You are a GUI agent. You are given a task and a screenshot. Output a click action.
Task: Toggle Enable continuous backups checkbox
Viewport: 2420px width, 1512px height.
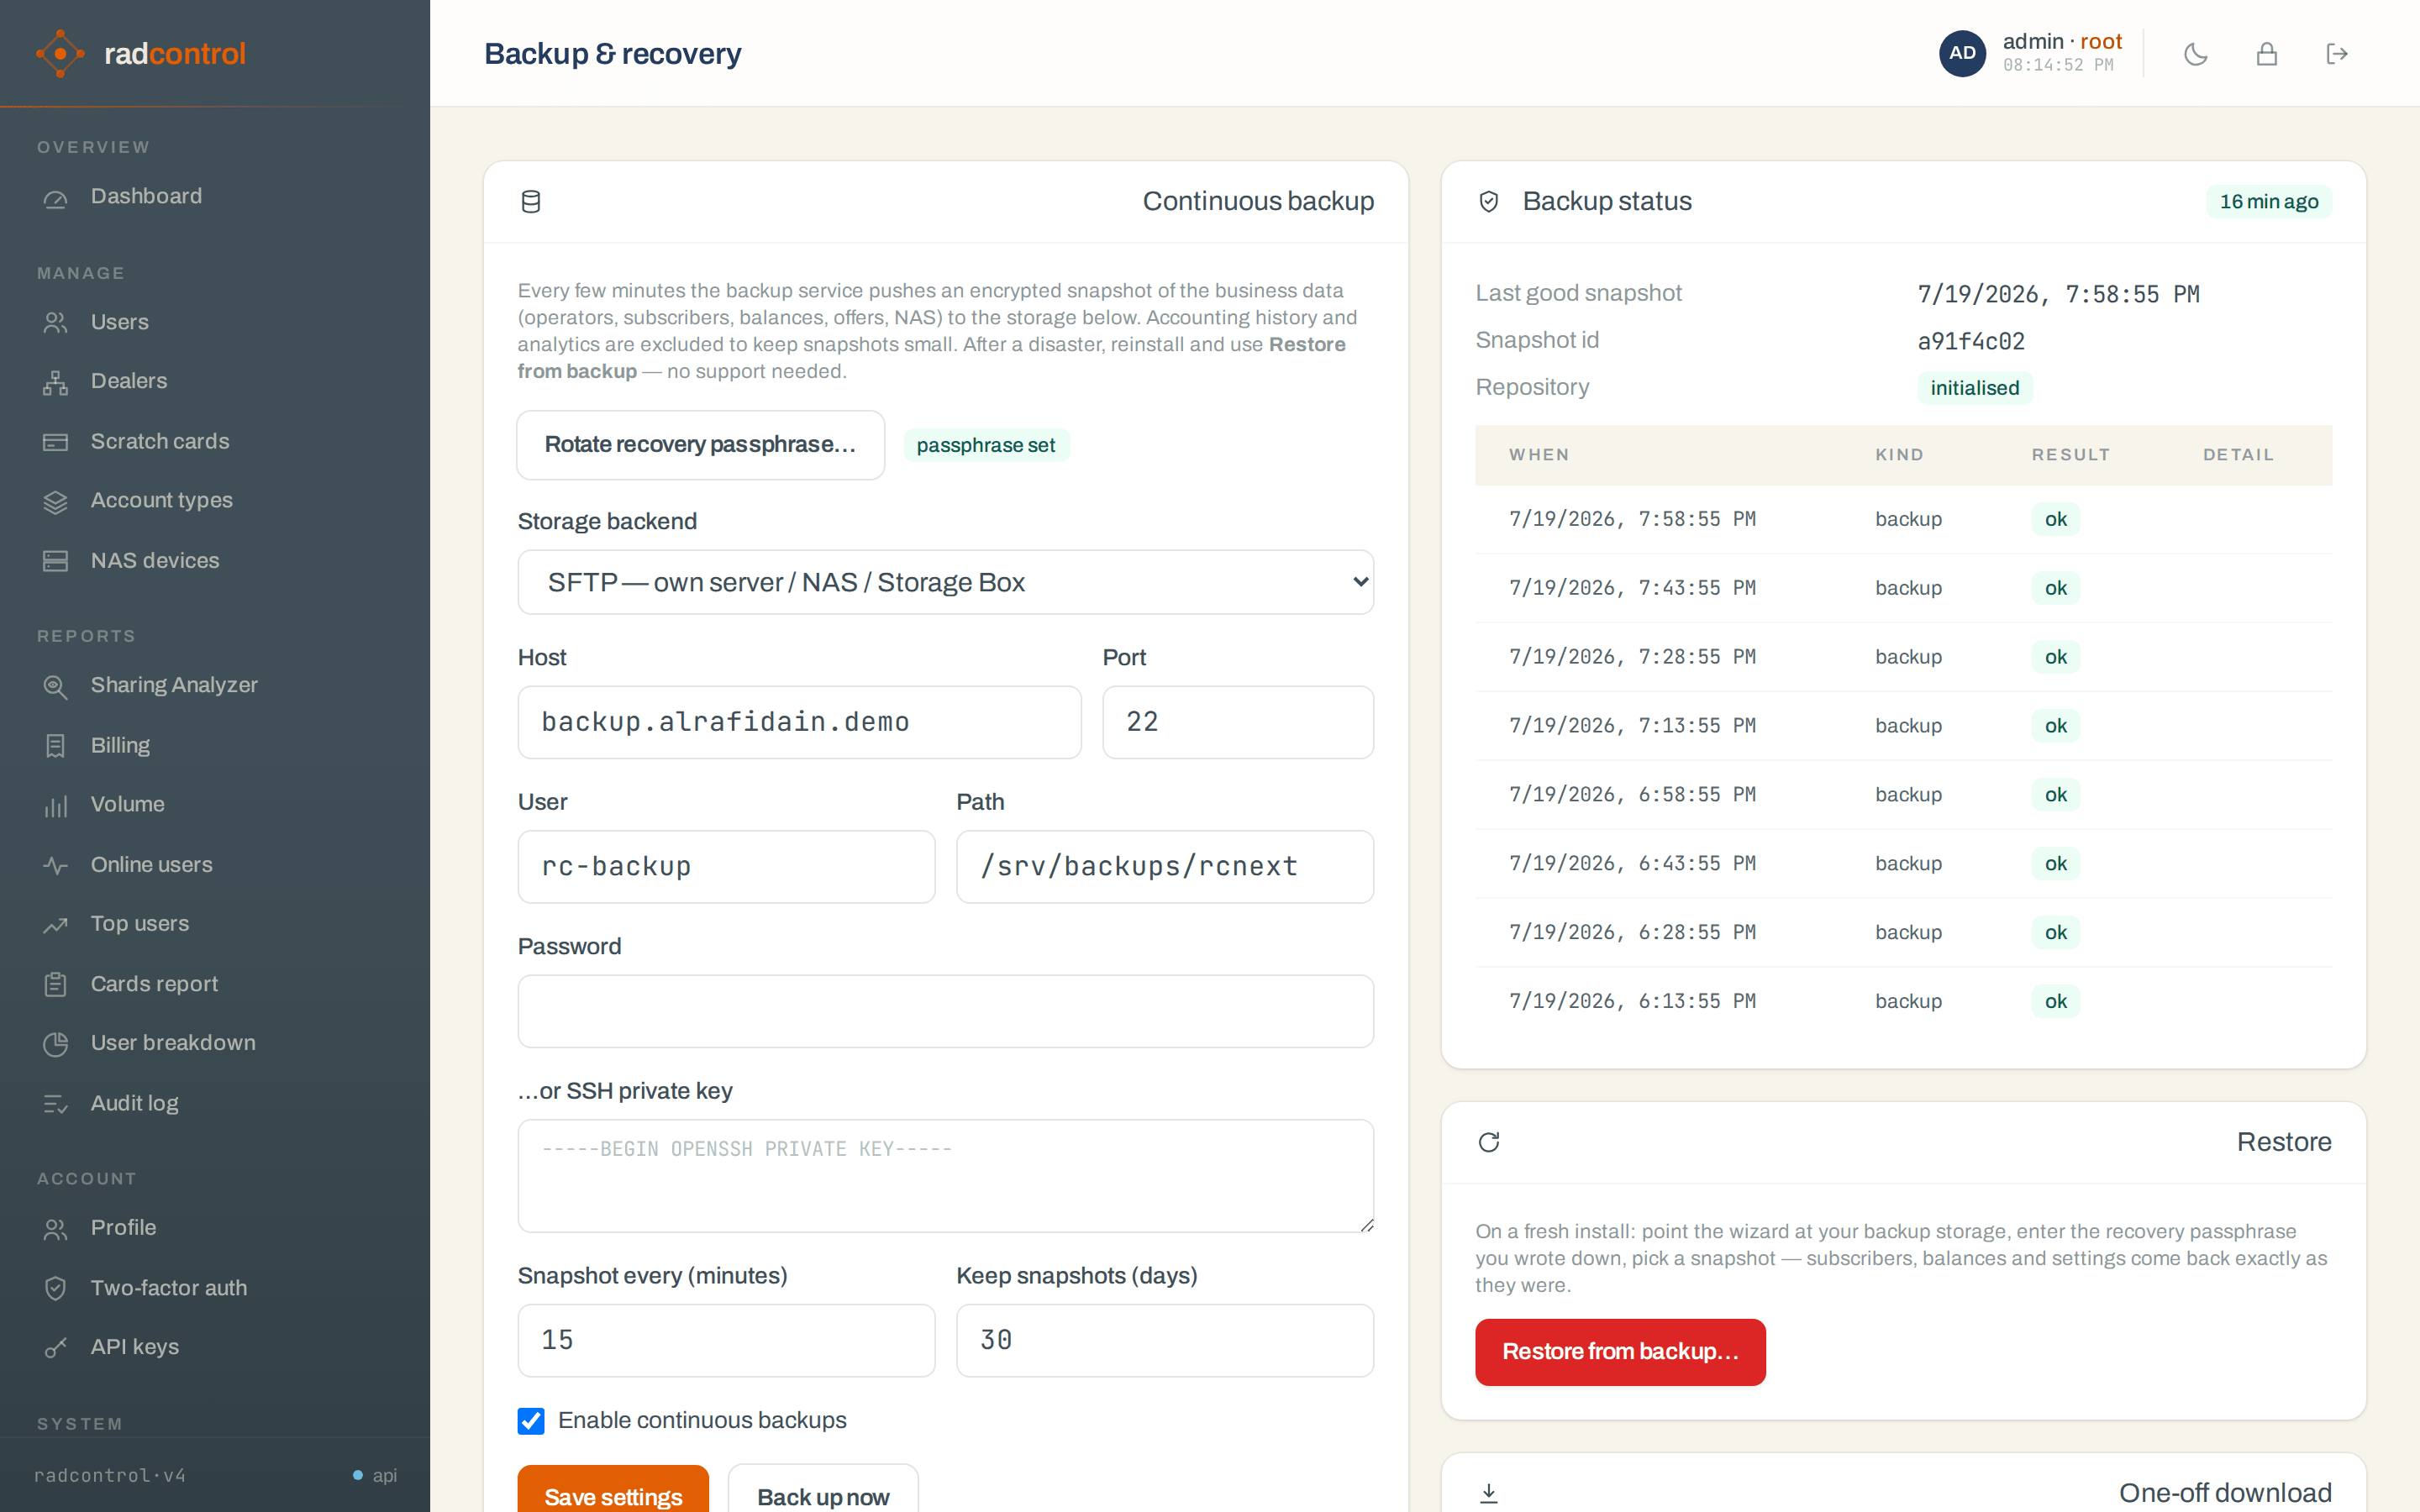coord(531,1421)
